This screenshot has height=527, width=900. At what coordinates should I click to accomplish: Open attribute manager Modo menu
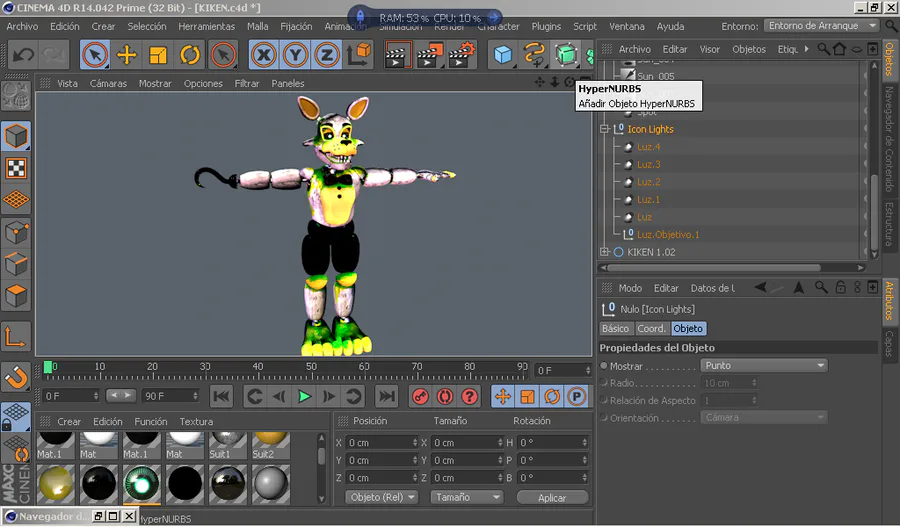pyautogui.click(x=630, y=288)
